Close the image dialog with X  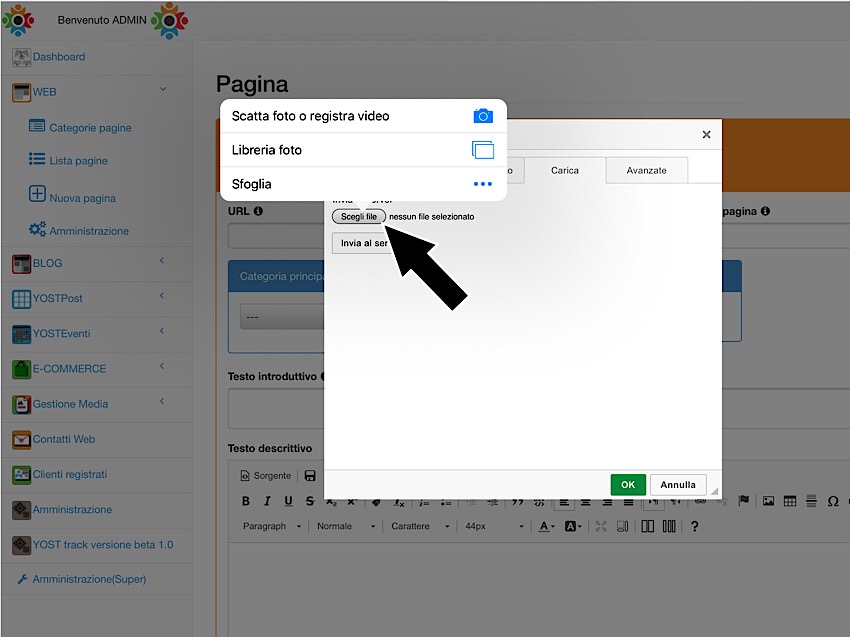pos(706,135)
